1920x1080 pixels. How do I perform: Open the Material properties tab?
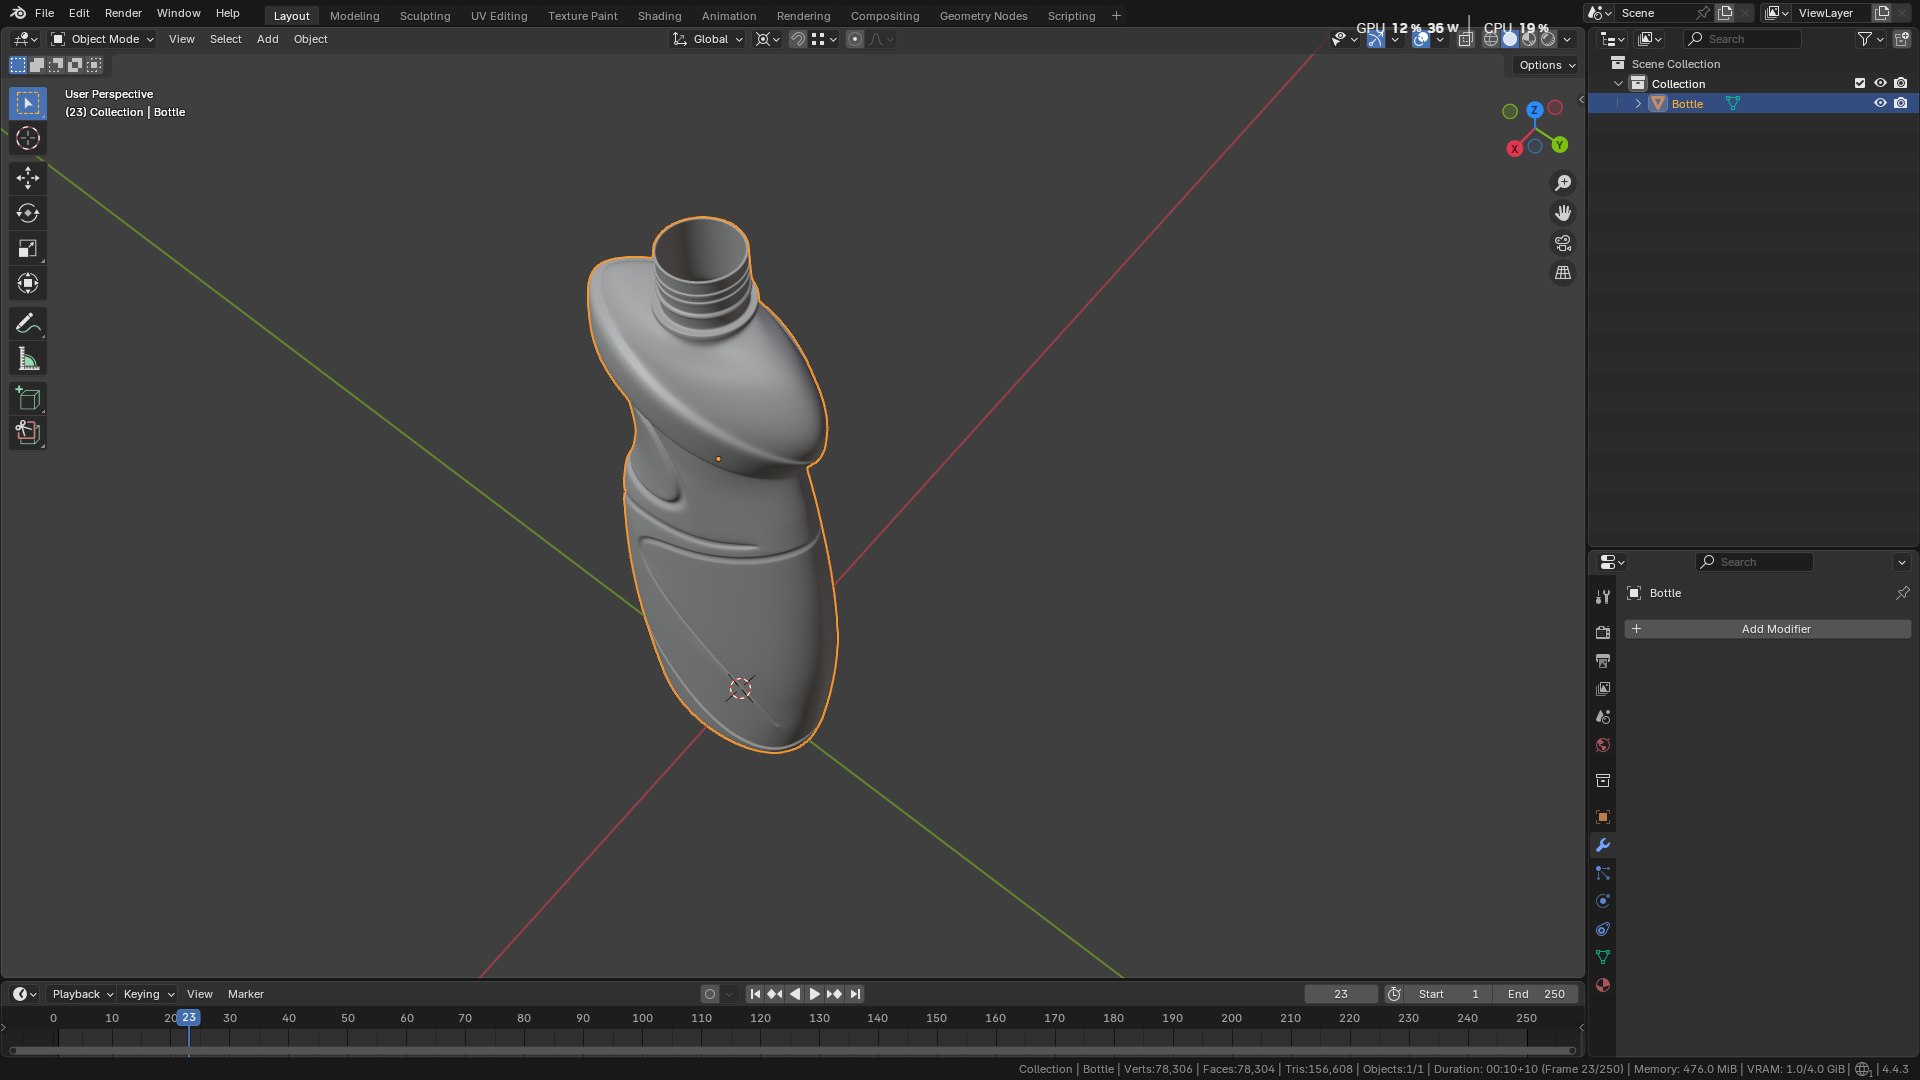click(x=1603, y=985)
